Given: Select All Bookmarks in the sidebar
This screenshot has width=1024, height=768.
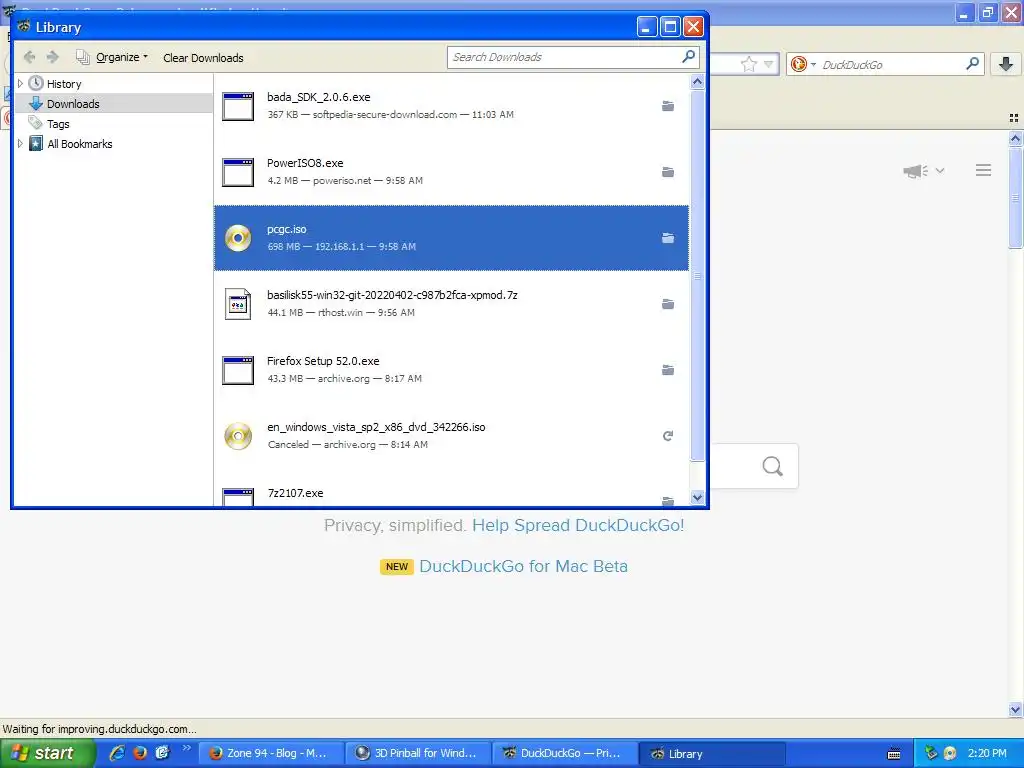Looking at the screenshot, I should pos(80,144).
